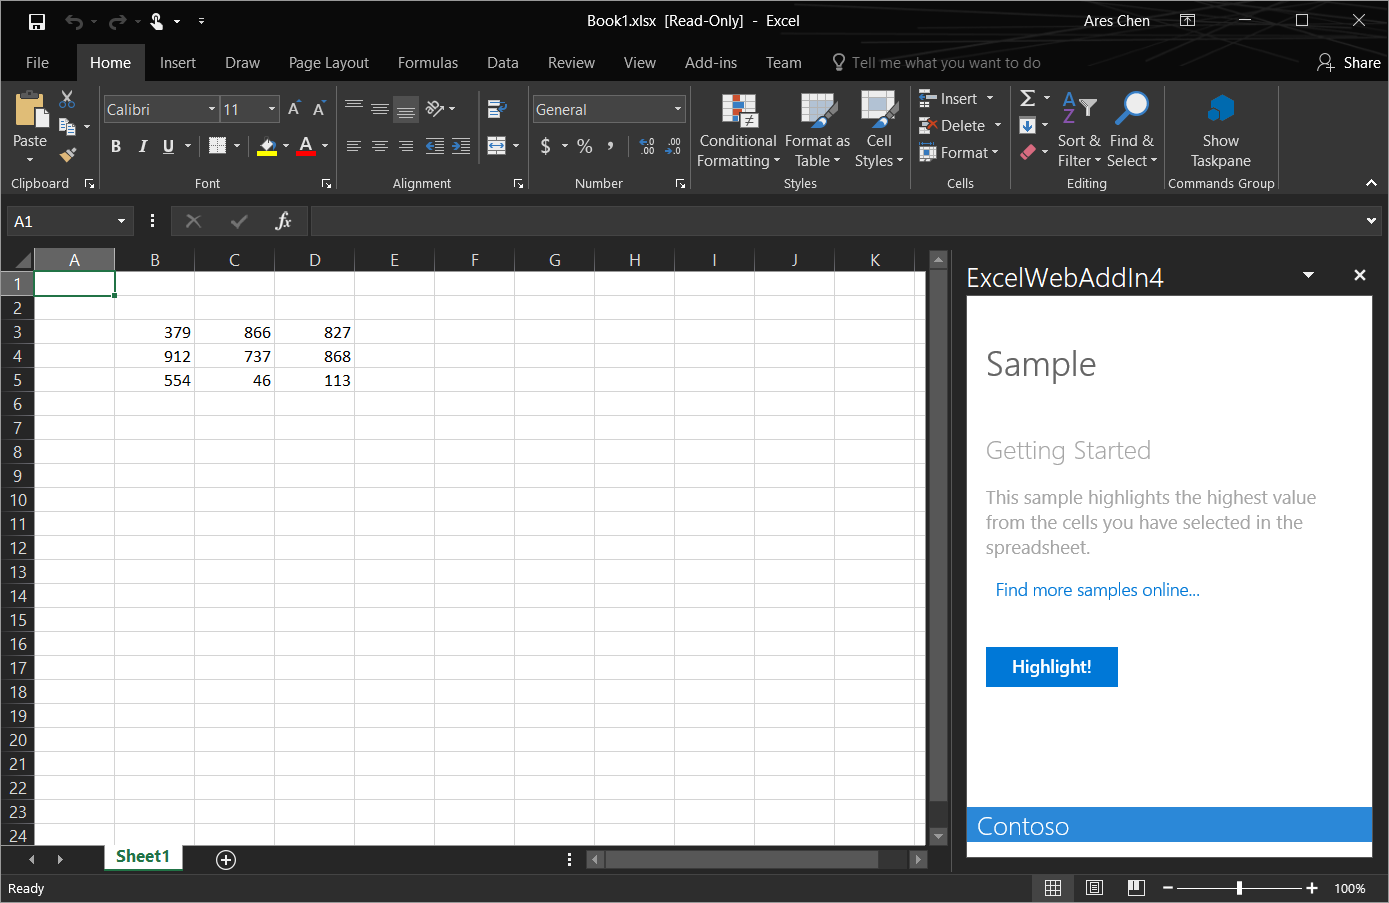This screenshot has height=903, width=1389.
Task: Switch to the Insert ribbon tab
Action: coord(177,62)
